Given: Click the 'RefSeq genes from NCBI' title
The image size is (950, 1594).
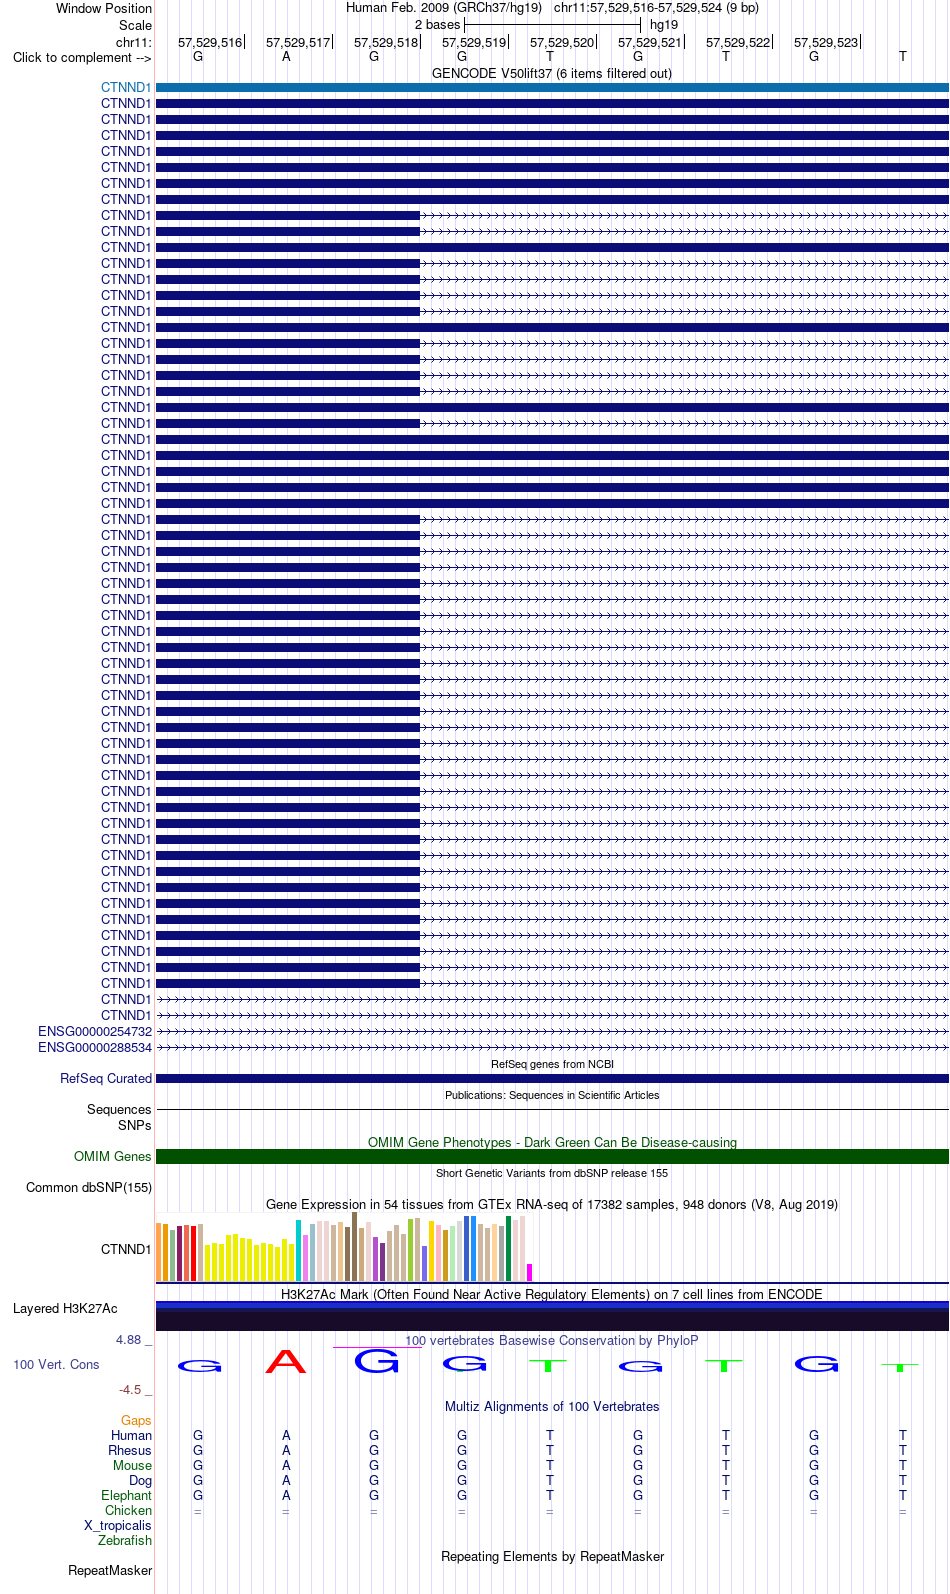Looking at the screenshot, I should pyautogui.click(x=552, y=1064).
